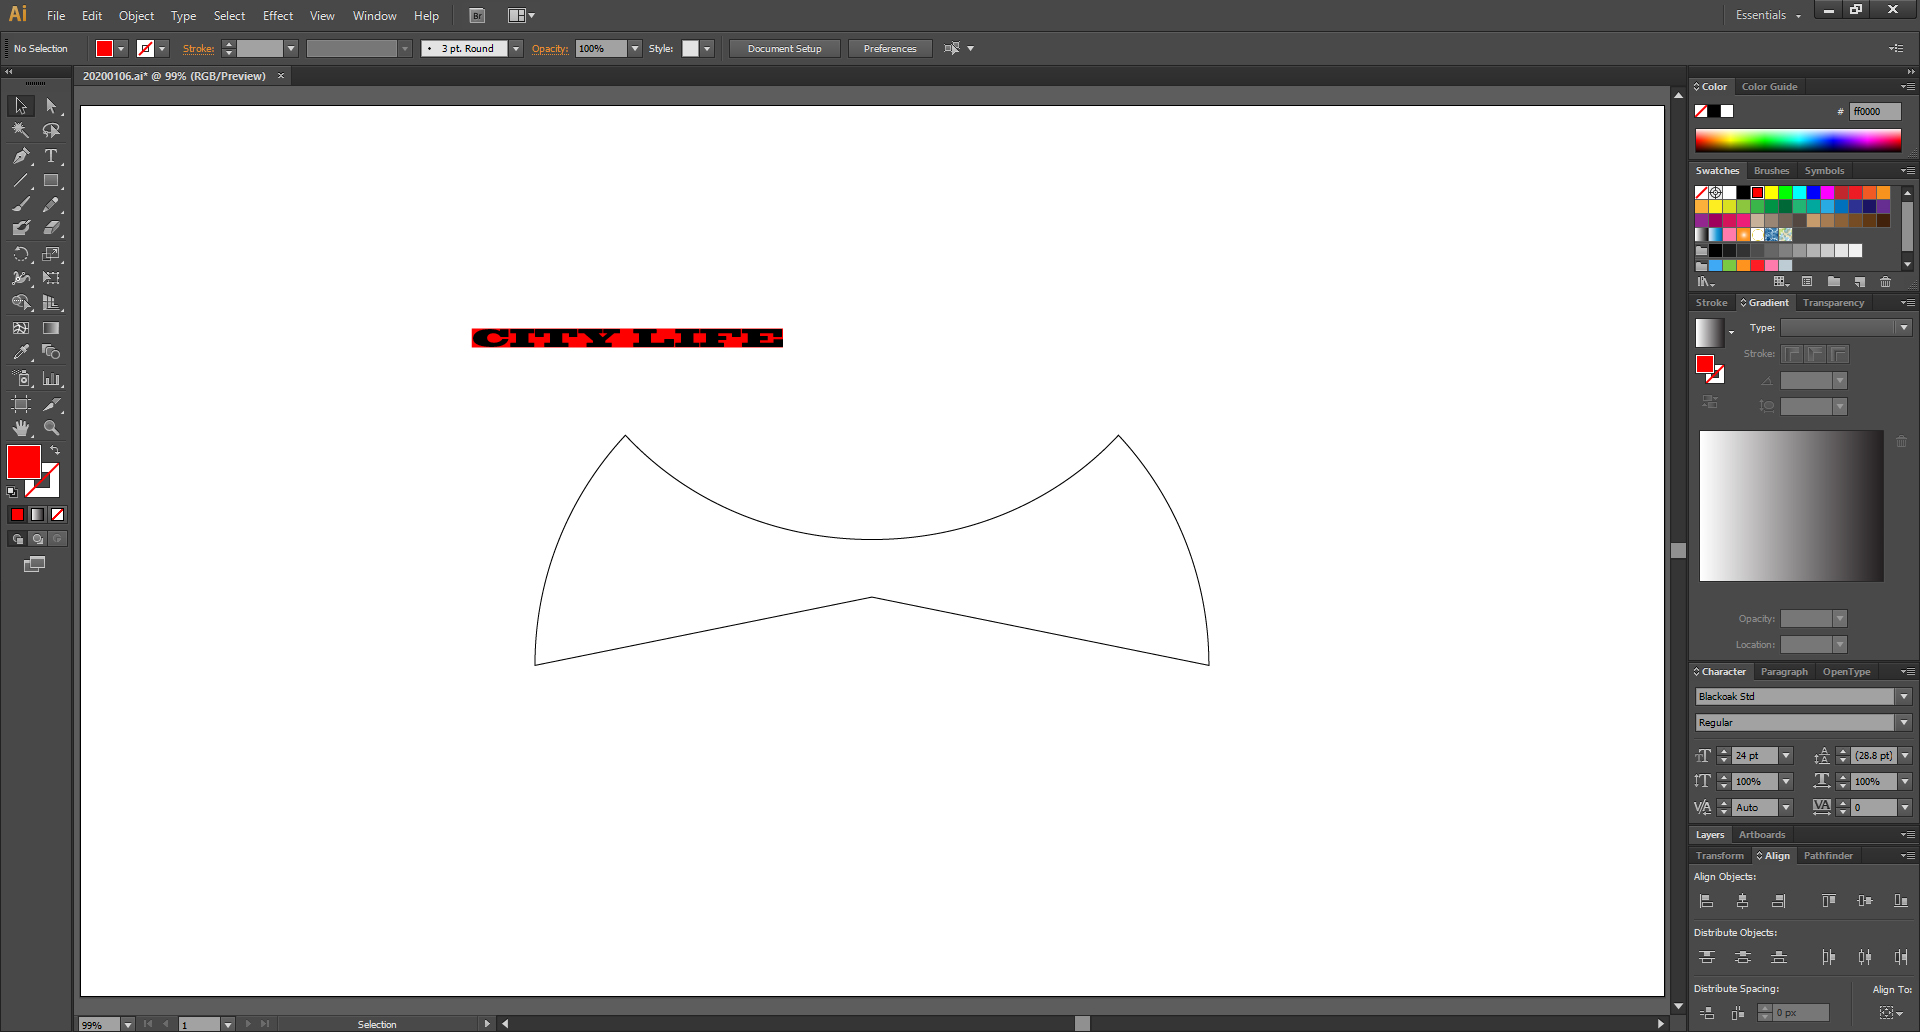The image size is (1920, 1032).
Task: Pick the Pencil tool
Action: coord(51,204)
